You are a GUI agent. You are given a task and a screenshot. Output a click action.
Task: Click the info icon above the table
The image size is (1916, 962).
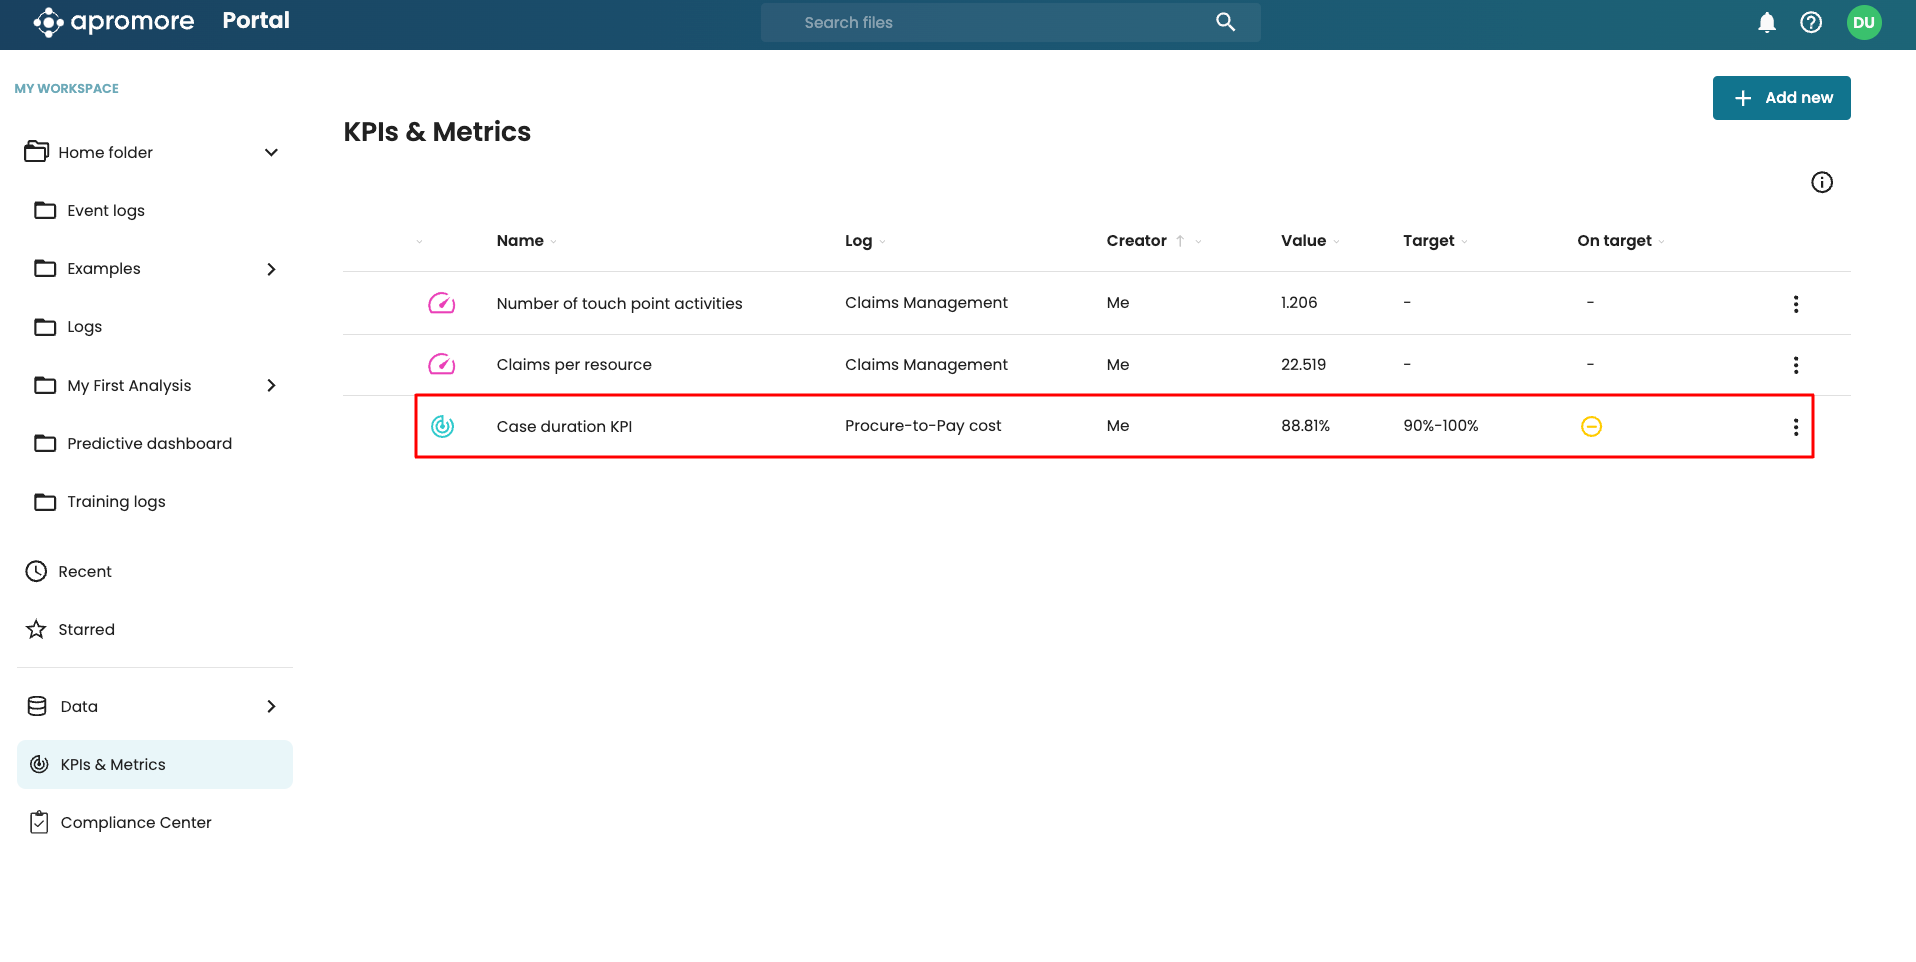1822,182
